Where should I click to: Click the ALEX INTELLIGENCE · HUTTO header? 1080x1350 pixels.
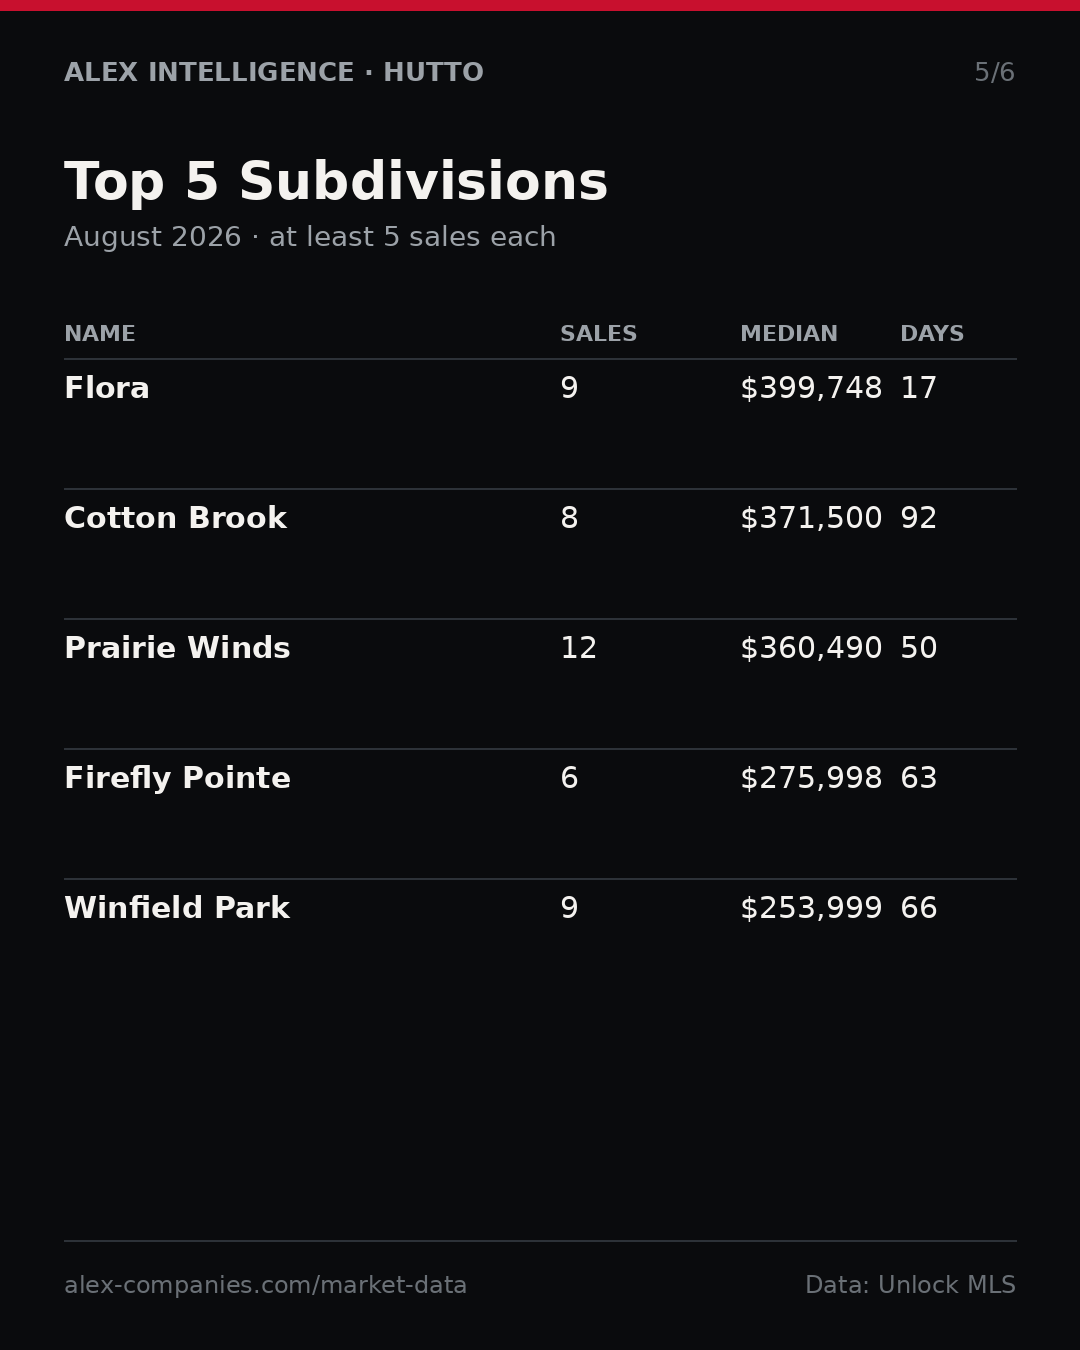tap(274, 73)
